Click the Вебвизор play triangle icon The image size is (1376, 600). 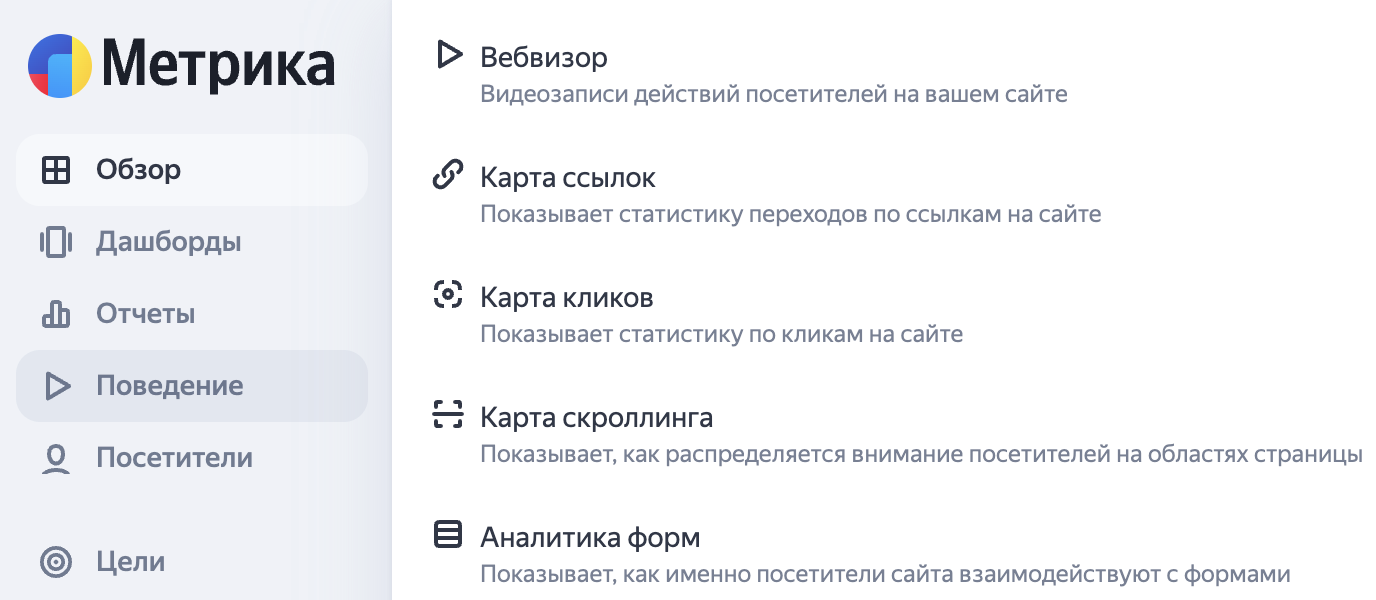point(449,55)
